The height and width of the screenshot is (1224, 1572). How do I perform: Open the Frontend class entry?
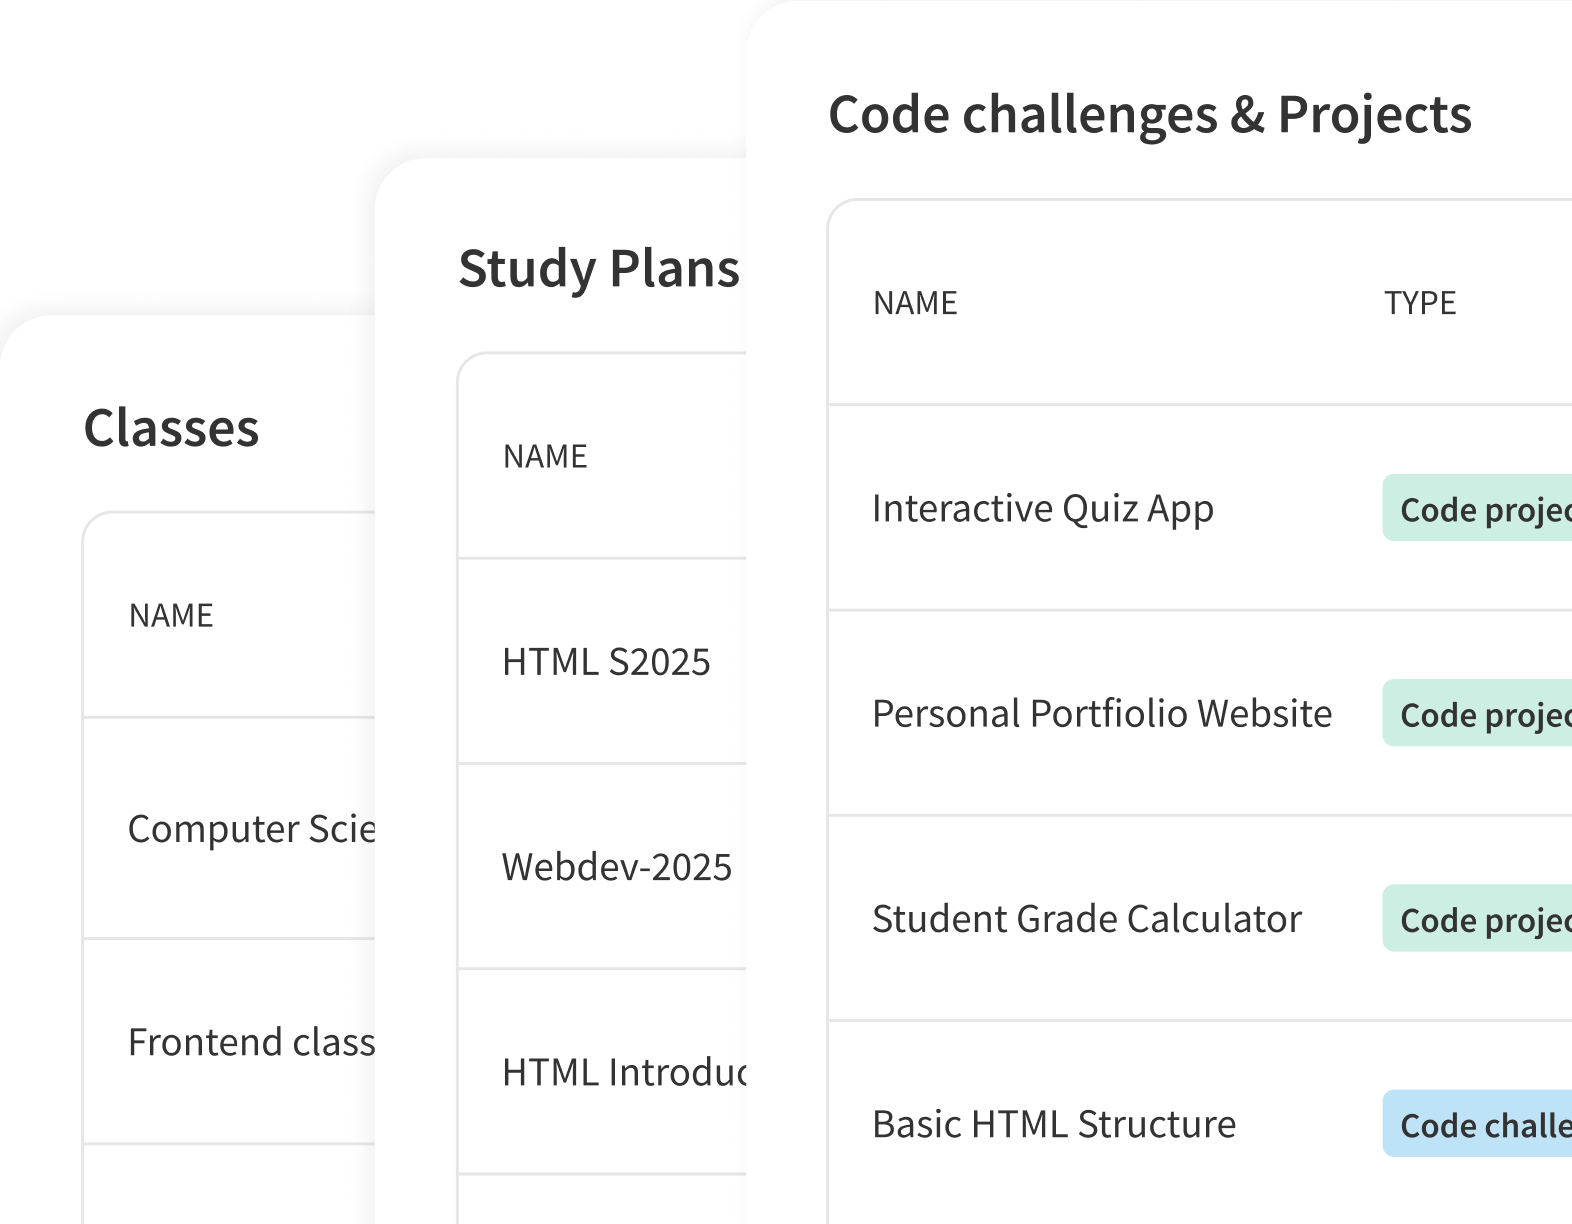(251, 1042)
